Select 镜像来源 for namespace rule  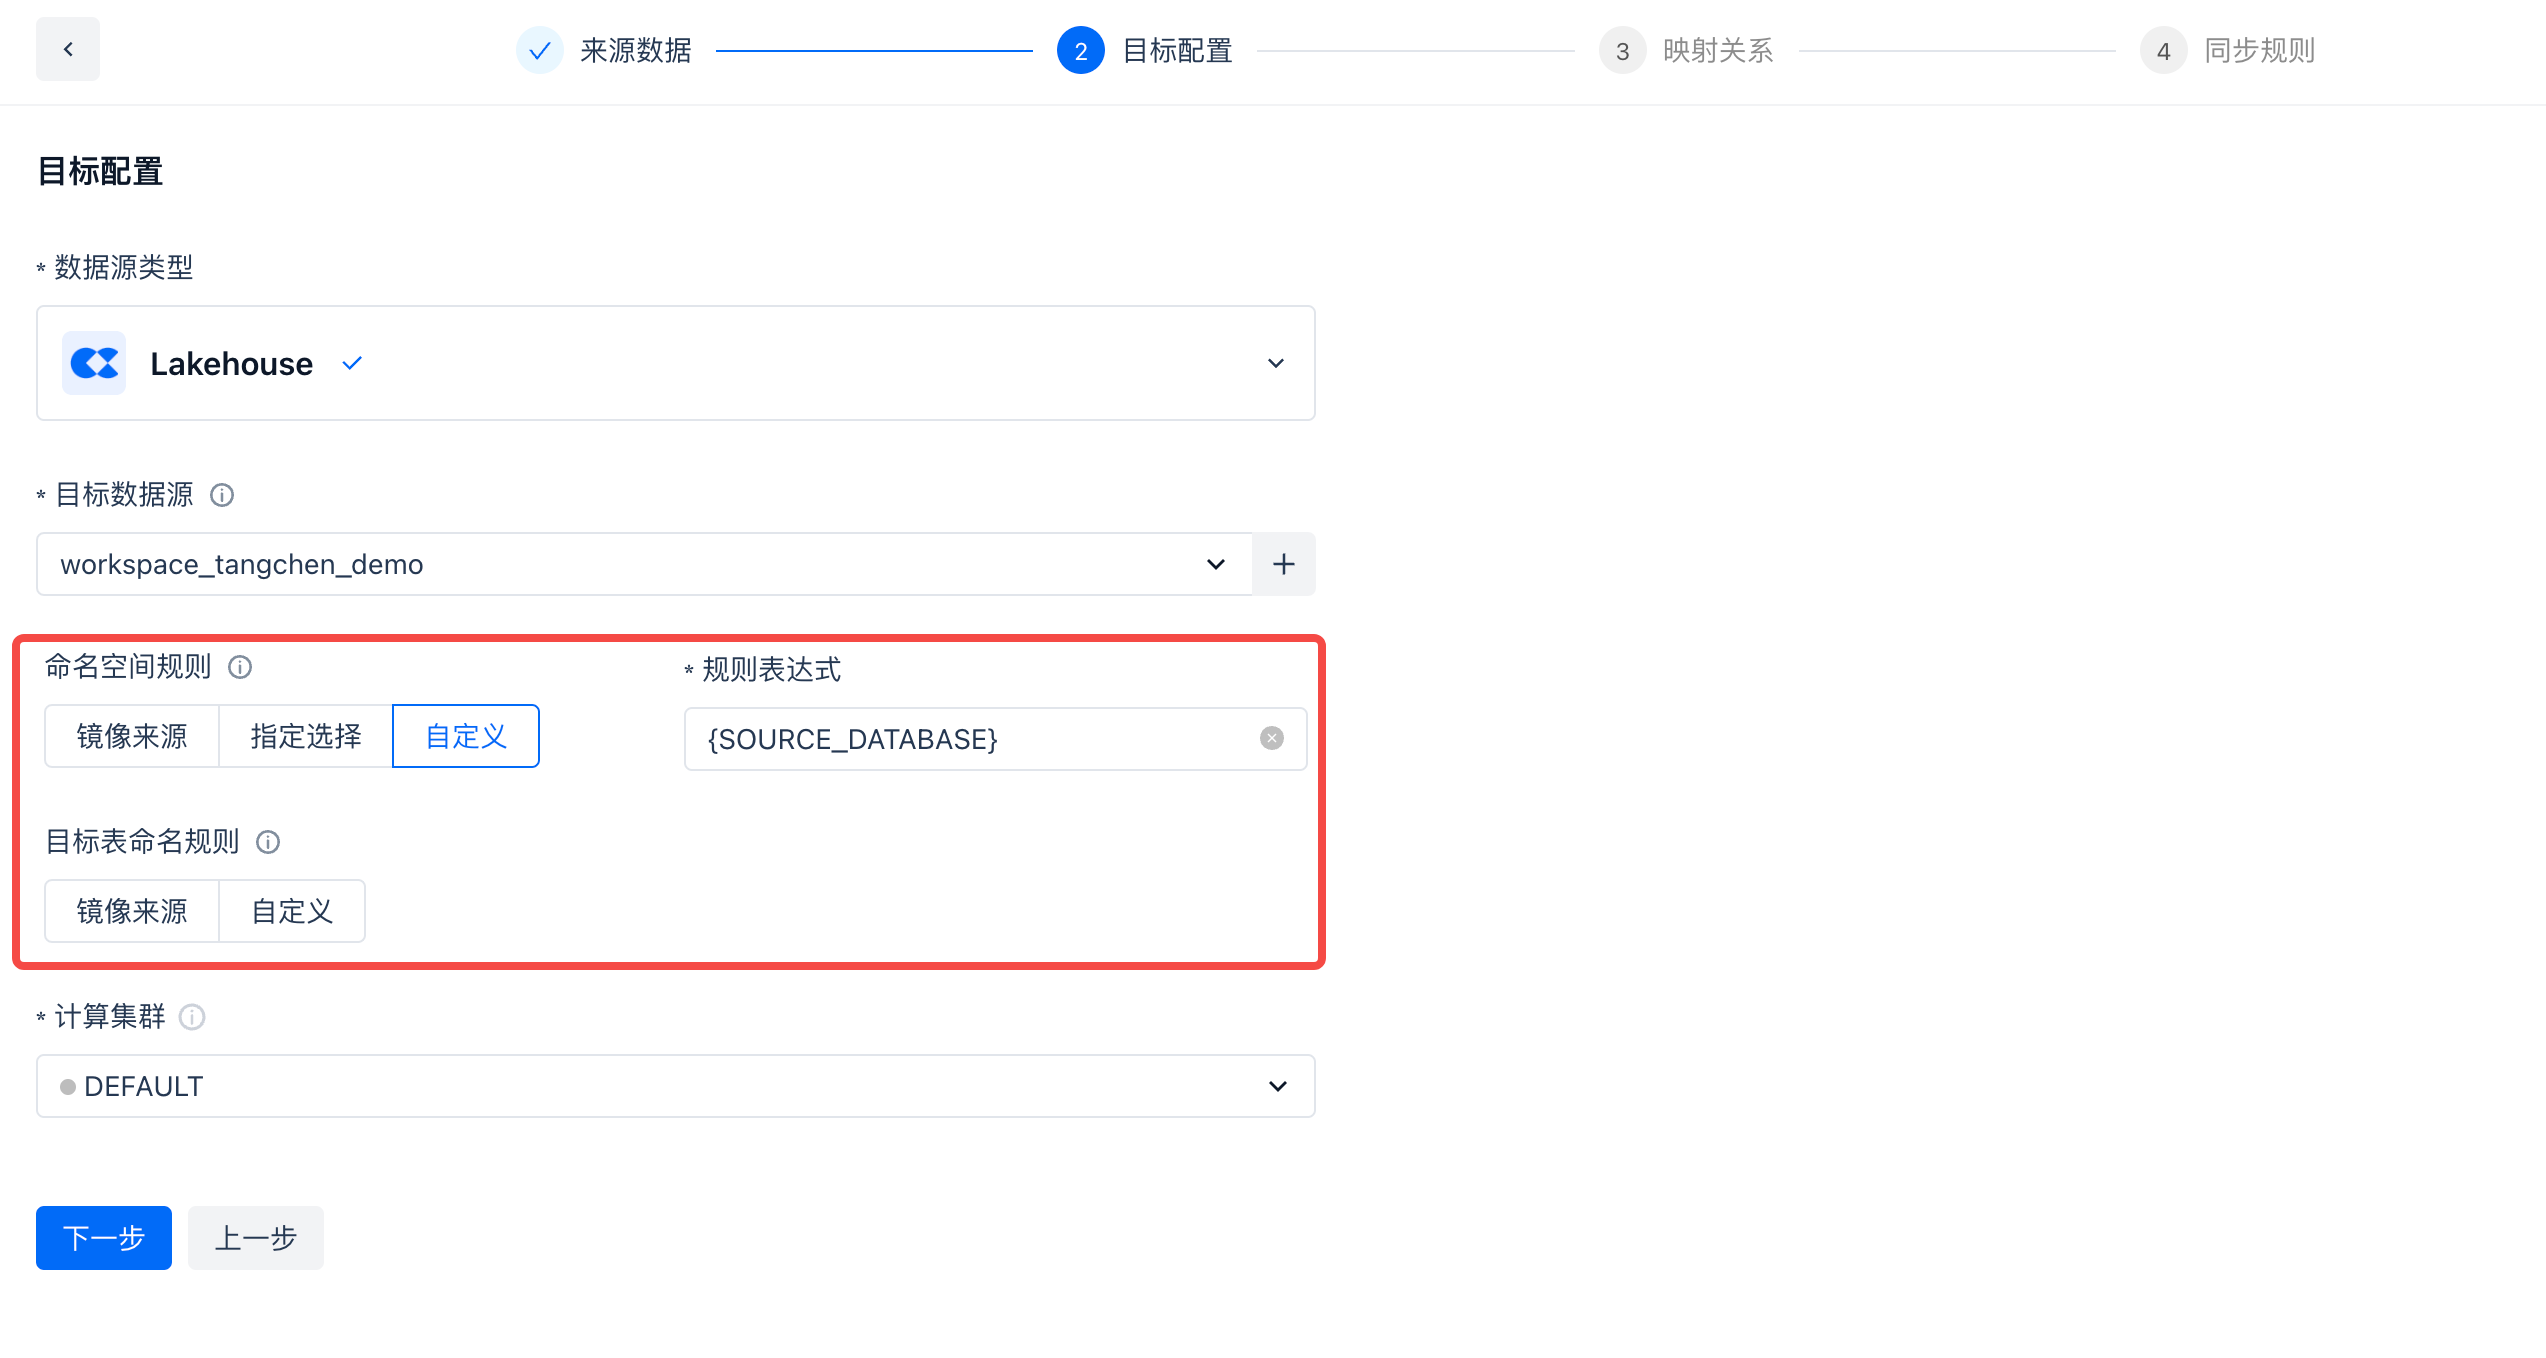point(132,736)
